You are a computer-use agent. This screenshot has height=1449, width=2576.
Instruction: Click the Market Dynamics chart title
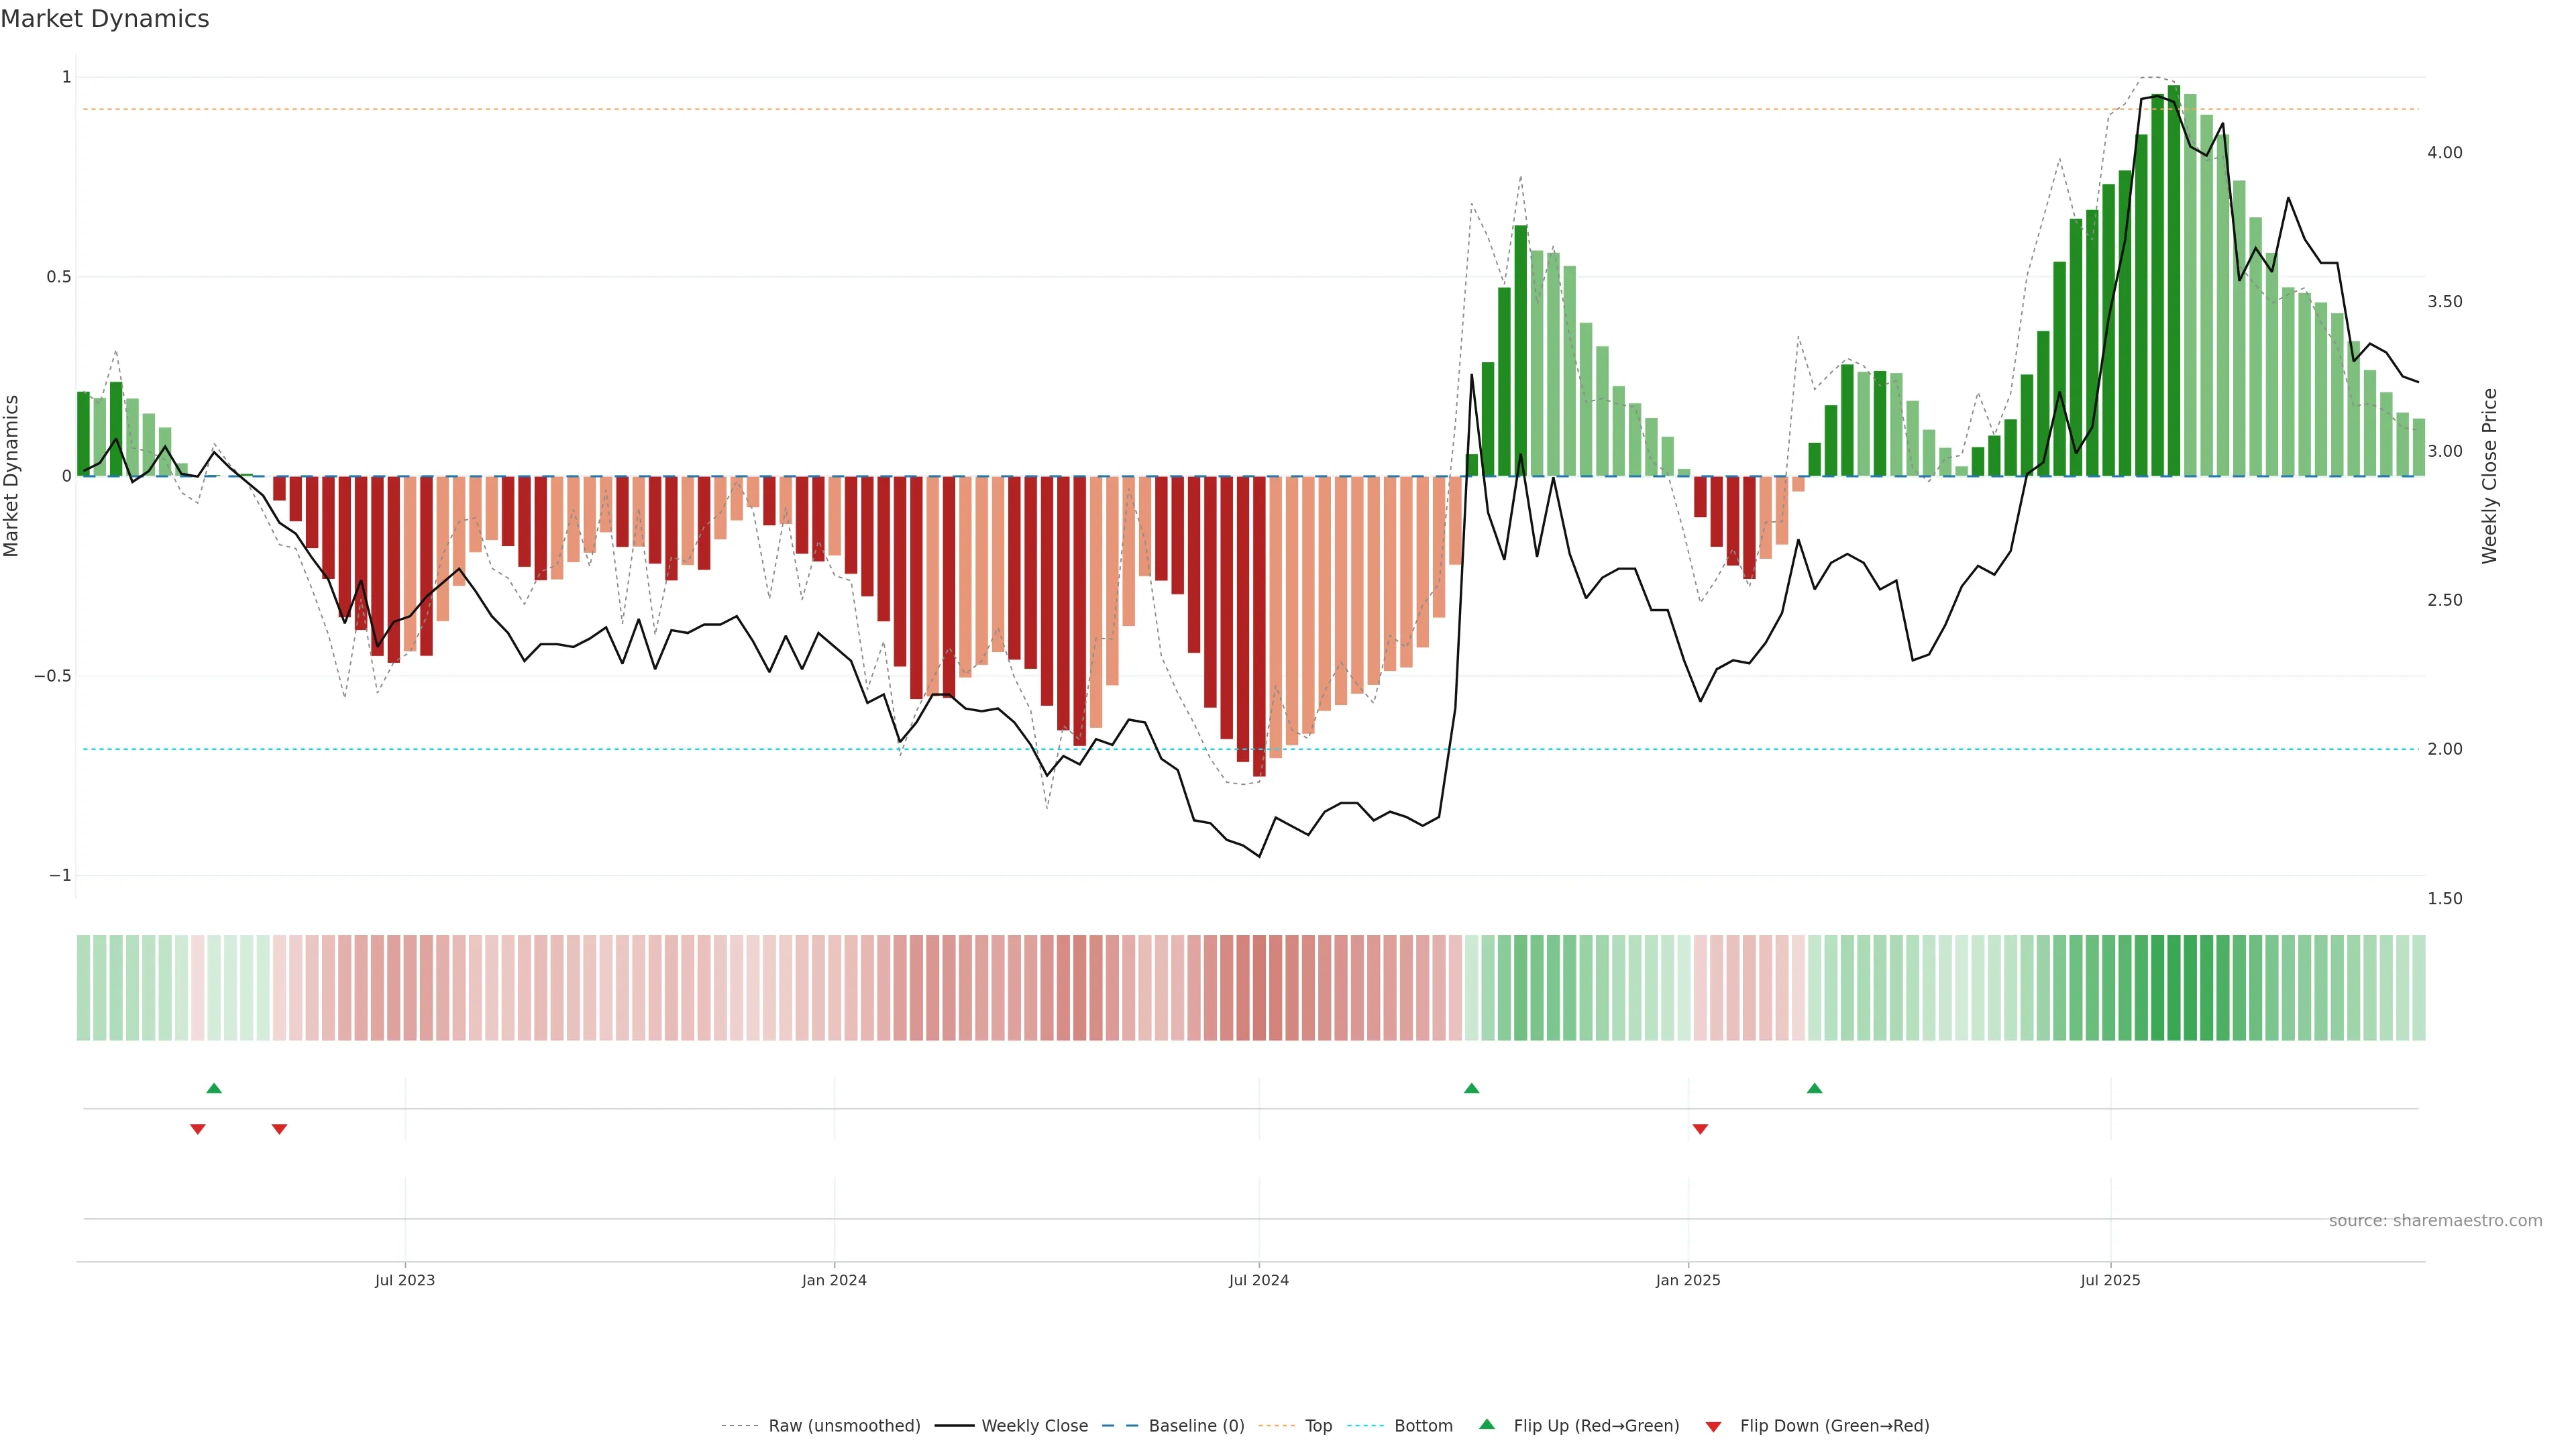coord(105,19)
